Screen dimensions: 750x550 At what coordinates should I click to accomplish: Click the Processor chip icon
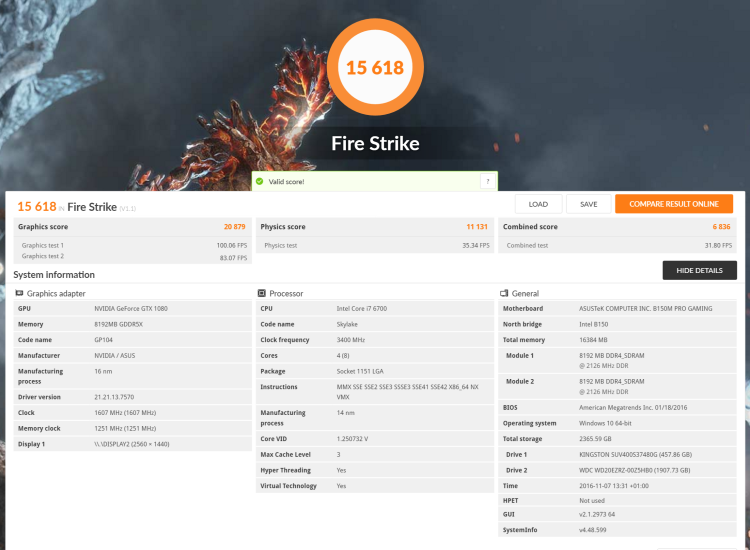(262, 293)
